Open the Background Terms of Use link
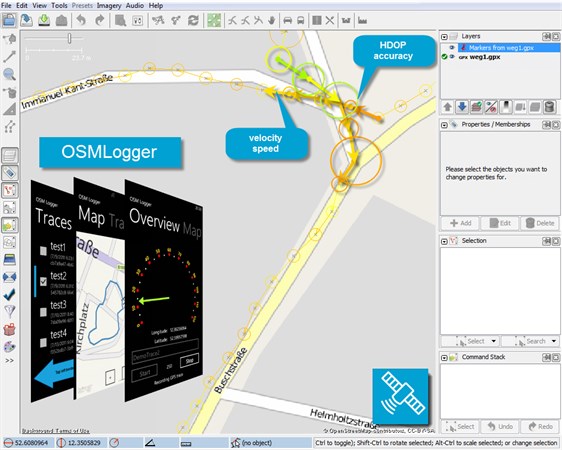Screen dimensions: 562x450 [56, 431]
